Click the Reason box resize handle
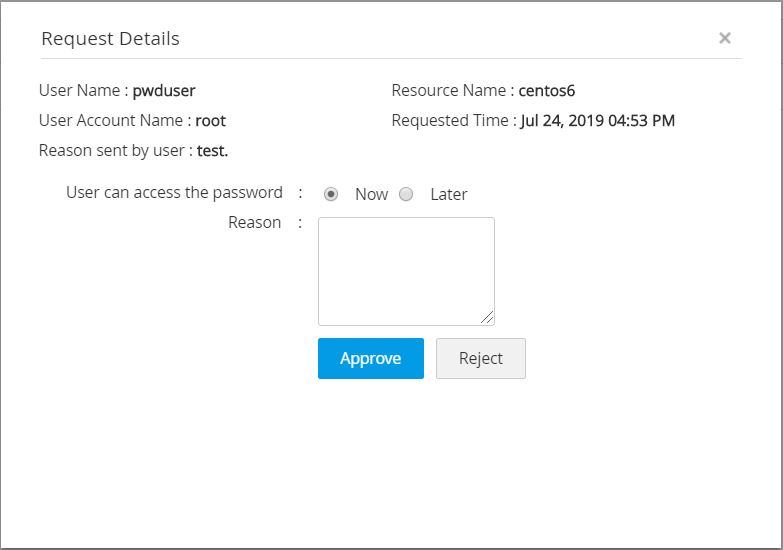Image resolution: width=783 pixels, height=550 pixels. point(487,318)
